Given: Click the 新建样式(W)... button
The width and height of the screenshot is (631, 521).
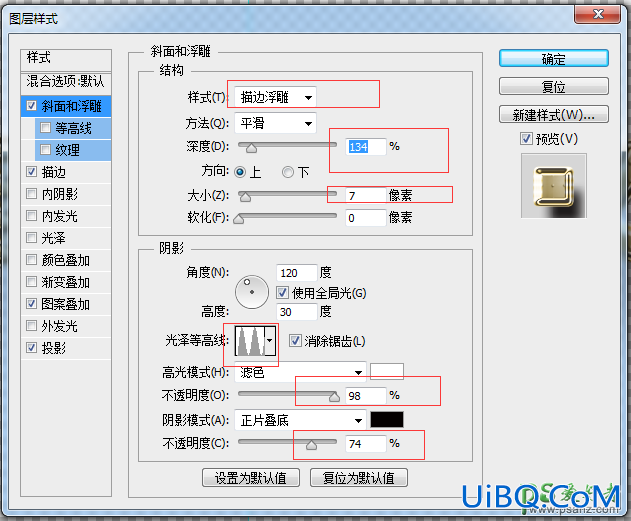Looking at the screenshot, I should (554, 115).
